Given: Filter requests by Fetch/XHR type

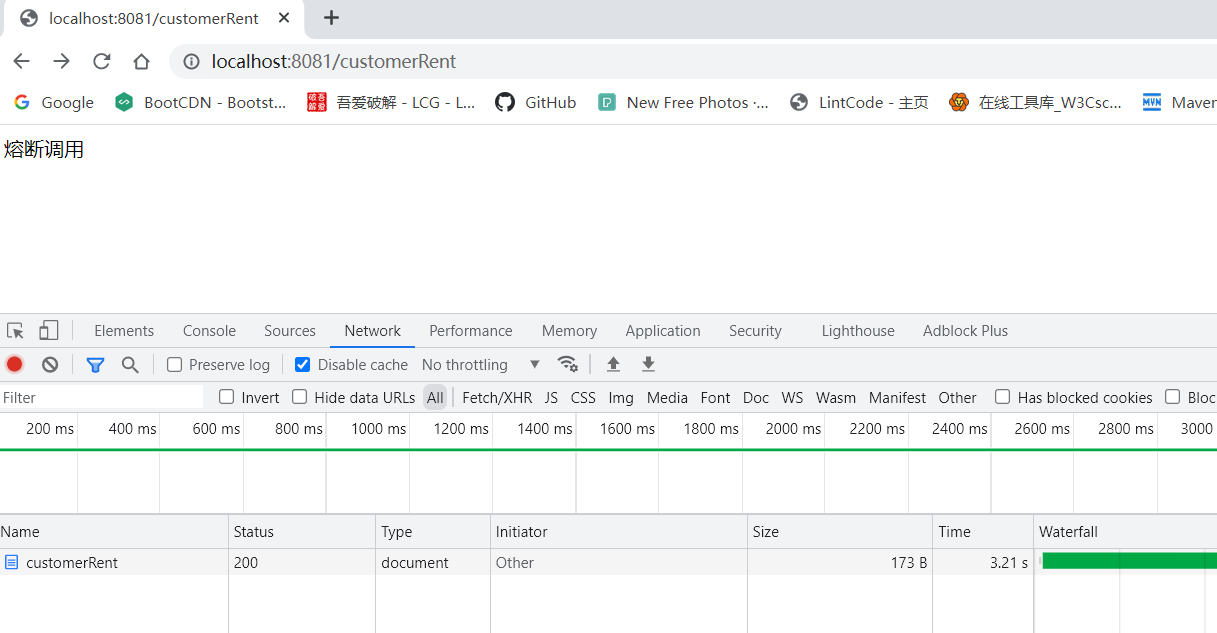Looking at the screenshot, I should point(497,397).
